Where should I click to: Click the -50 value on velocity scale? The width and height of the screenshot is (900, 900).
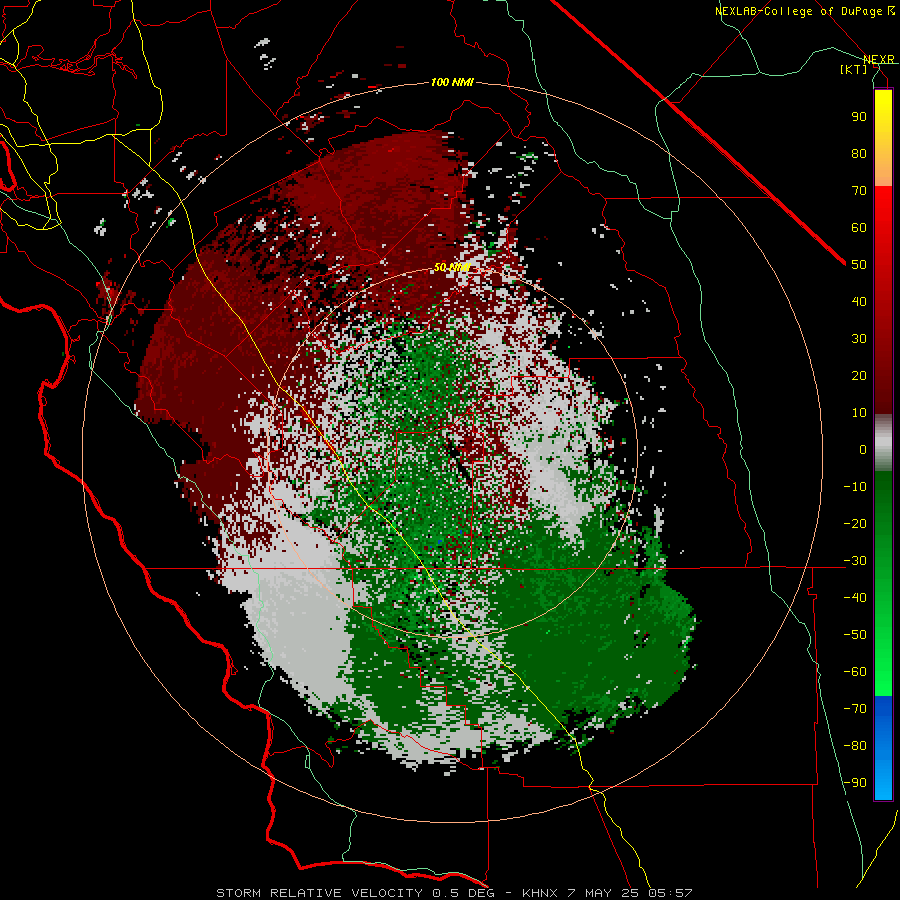tap(855, 635)
